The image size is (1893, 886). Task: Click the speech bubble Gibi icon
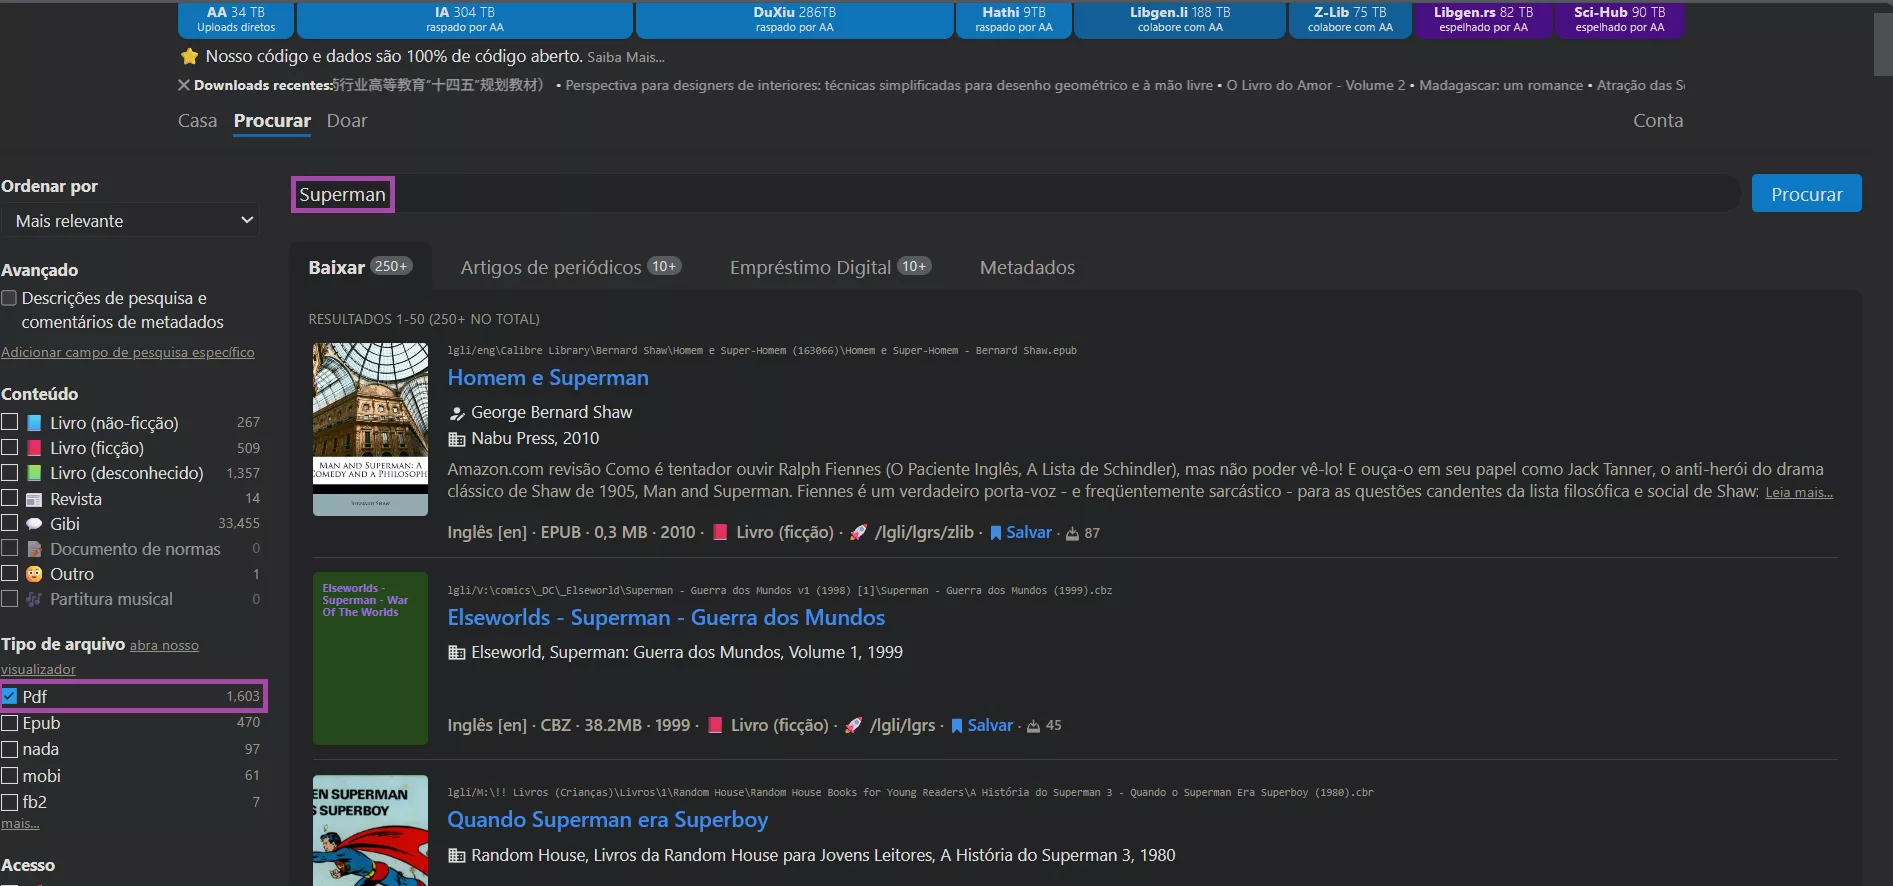34,524
